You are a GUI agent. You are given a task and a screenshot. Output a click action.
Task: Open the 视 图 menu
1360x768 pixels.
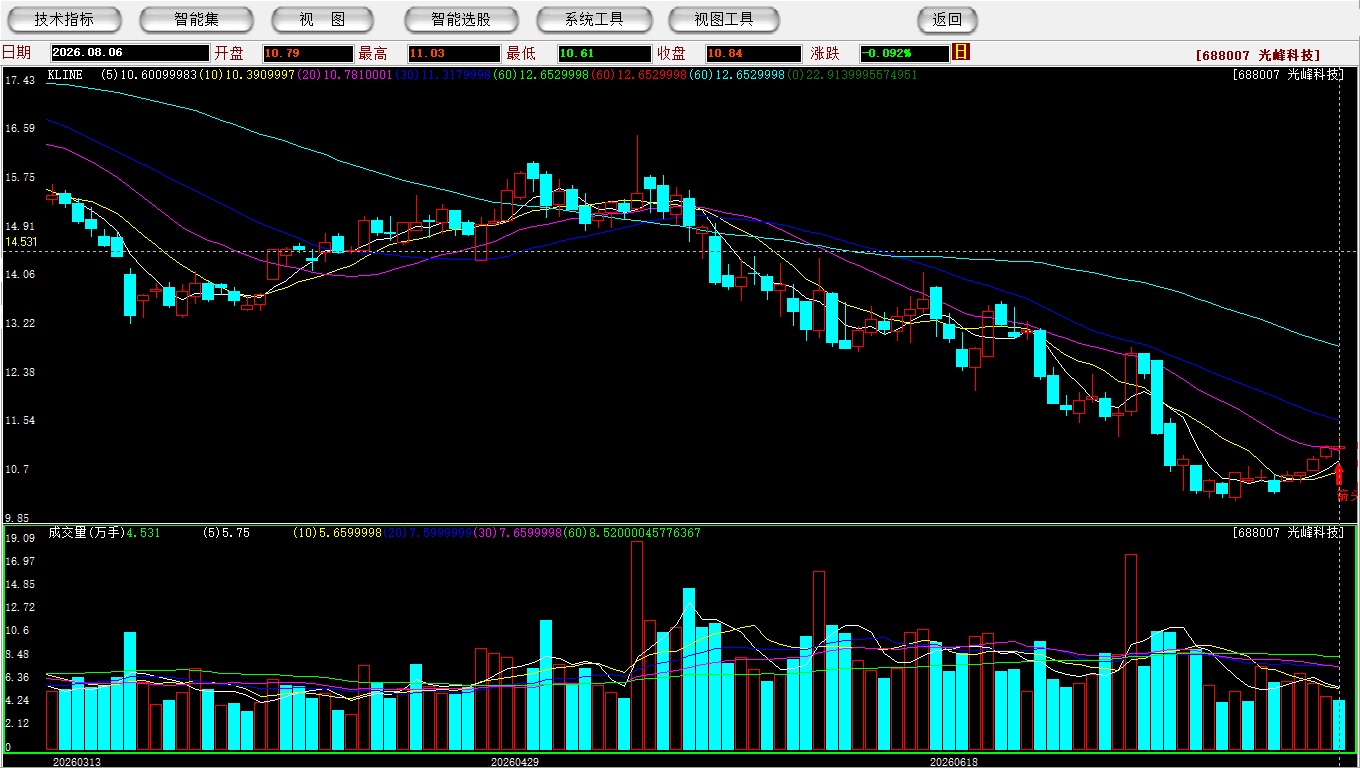pos(322,19)
